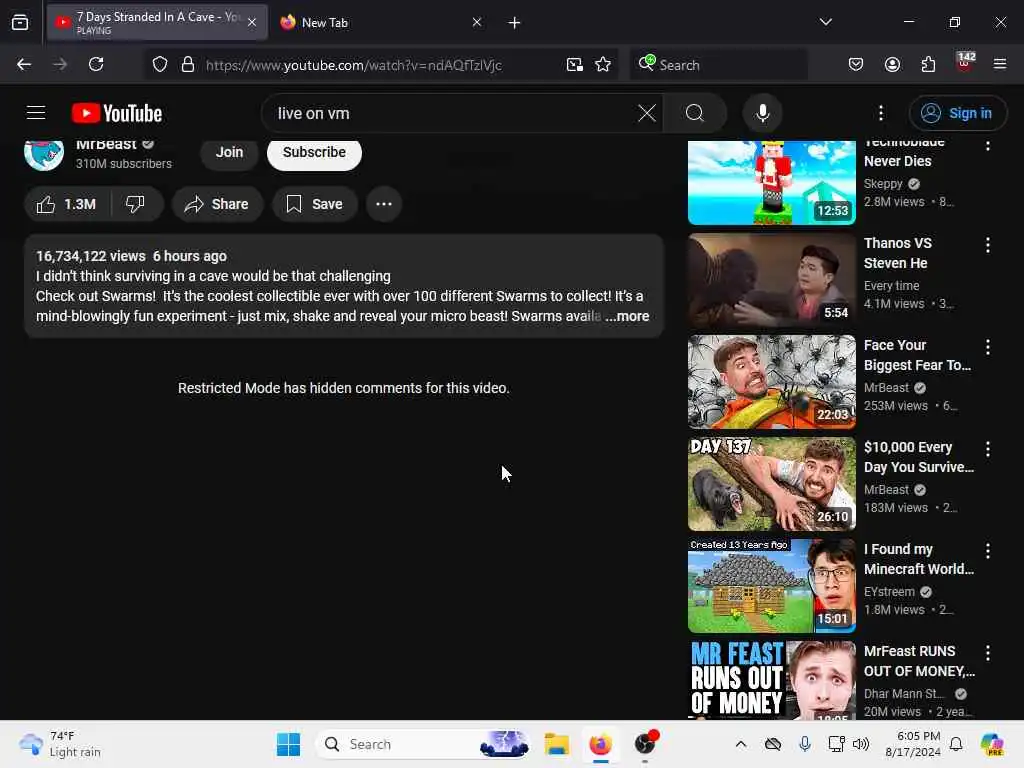Open EYstreem channel name link
The image size is (1024, 768).
click(x=889, y=592)
